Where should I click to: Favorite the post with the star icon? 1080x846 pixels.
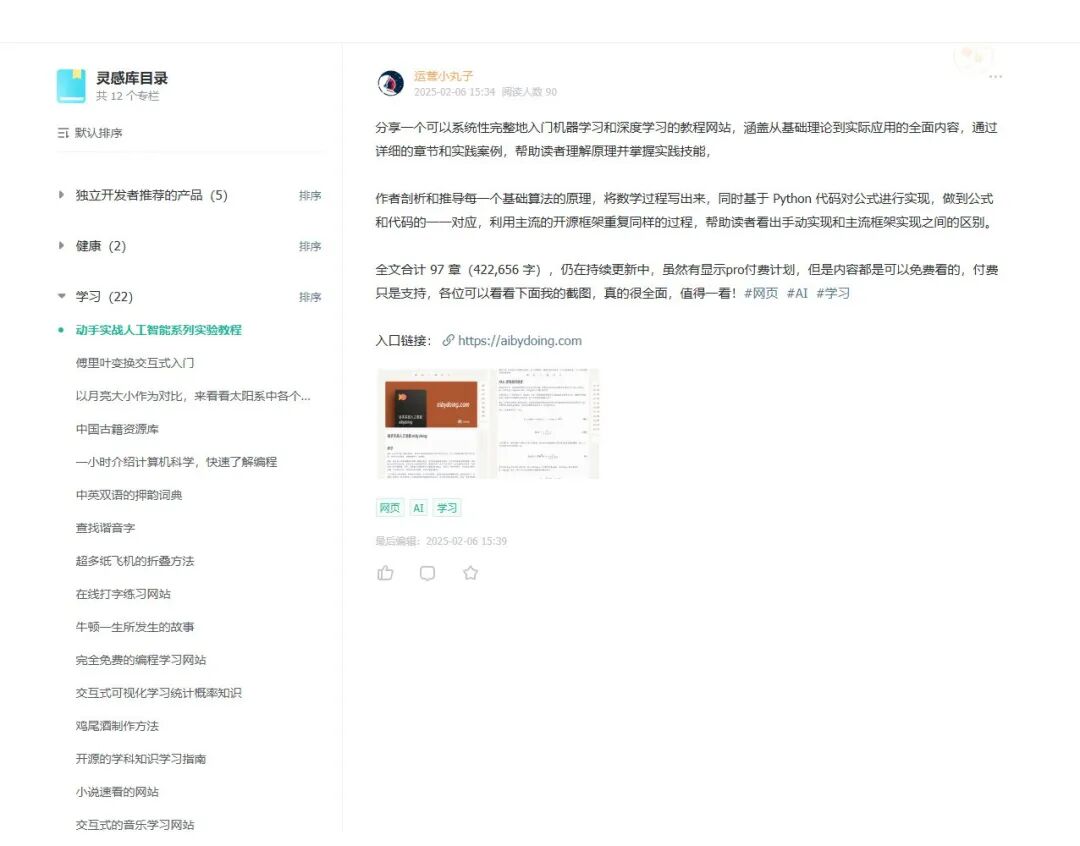470,573
